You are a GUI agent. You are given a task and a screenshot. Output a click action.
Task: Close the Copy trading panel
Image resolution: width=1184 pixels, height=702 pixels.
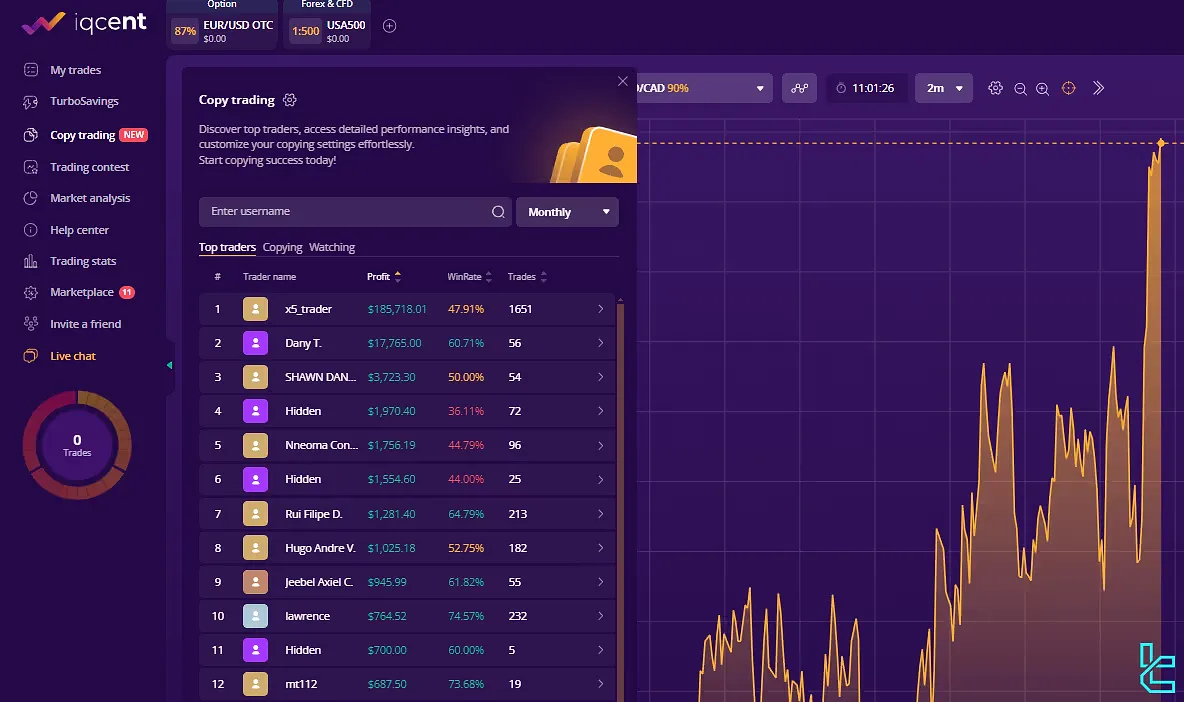[x=622, y=81]
